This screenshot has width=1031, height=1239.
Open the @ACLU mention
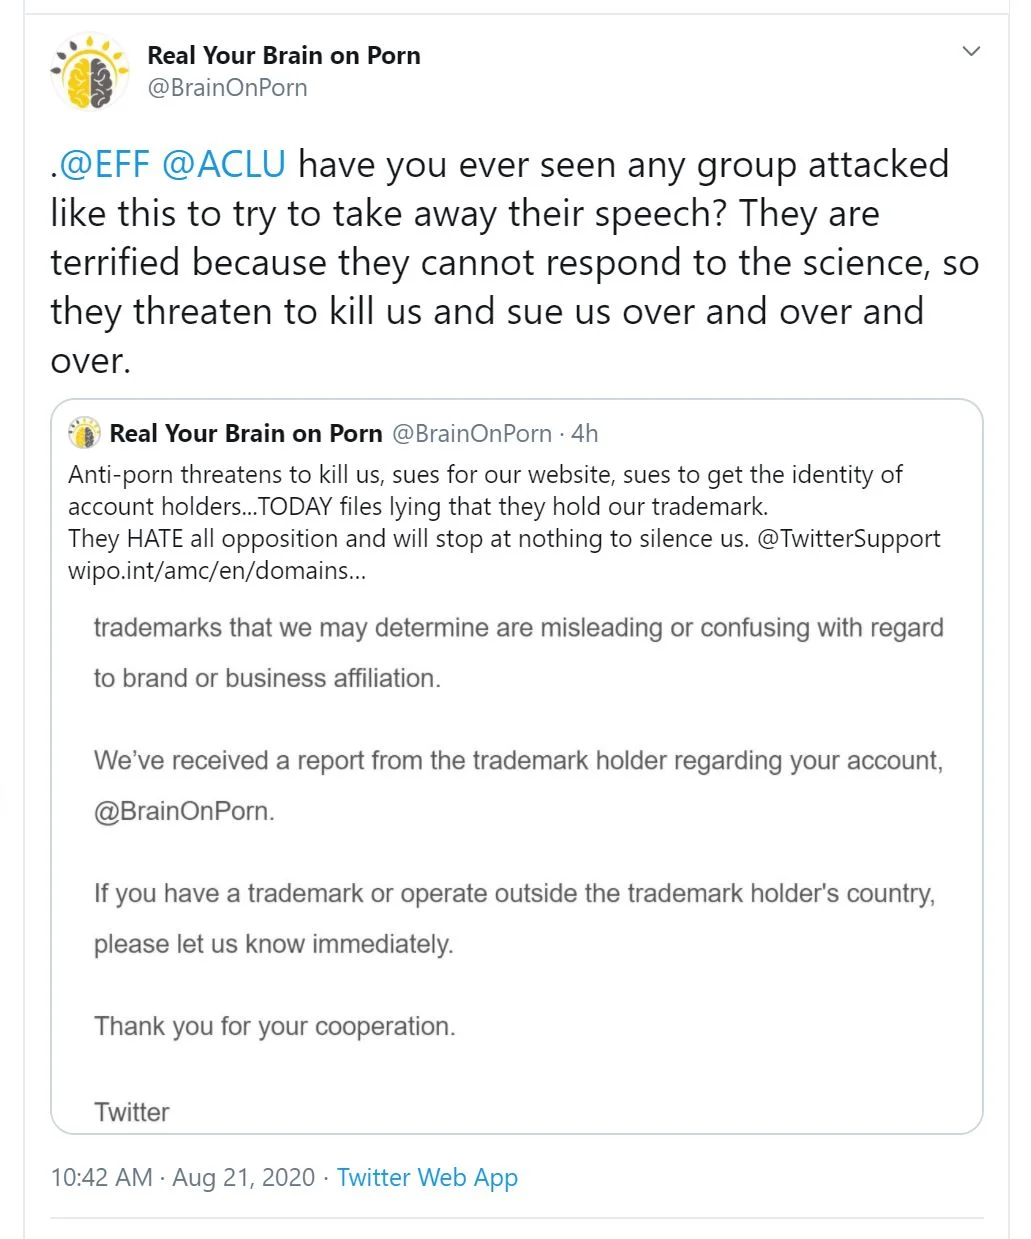click(223, 164)
